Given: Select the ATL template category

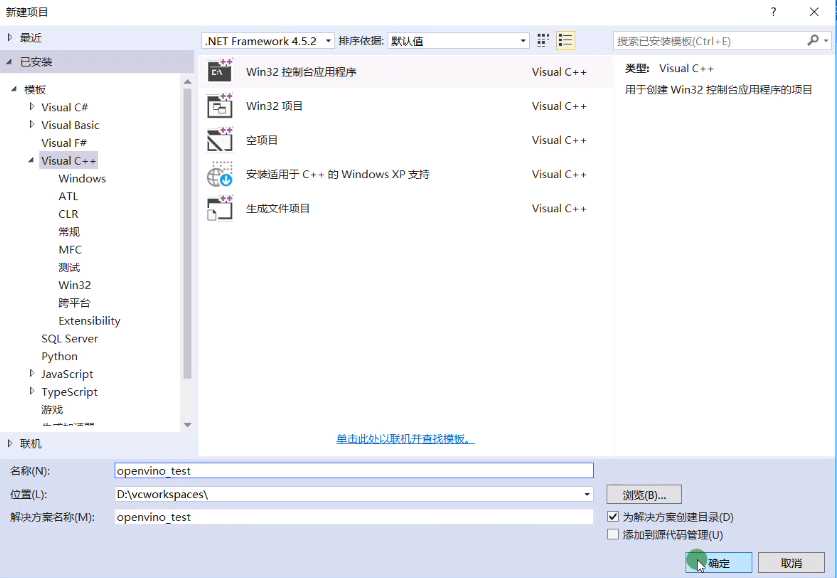Looking at the screenshot, I should 68,196.
